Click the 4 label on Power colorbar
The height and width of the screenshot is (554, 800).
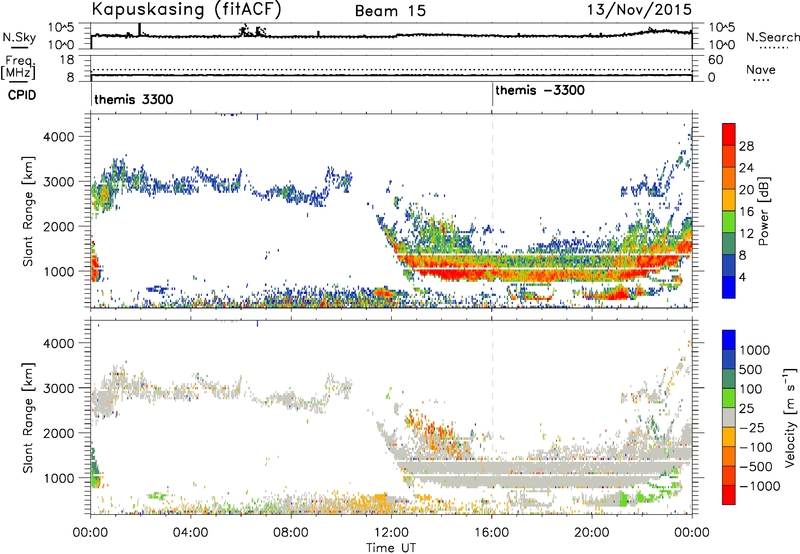742,278
